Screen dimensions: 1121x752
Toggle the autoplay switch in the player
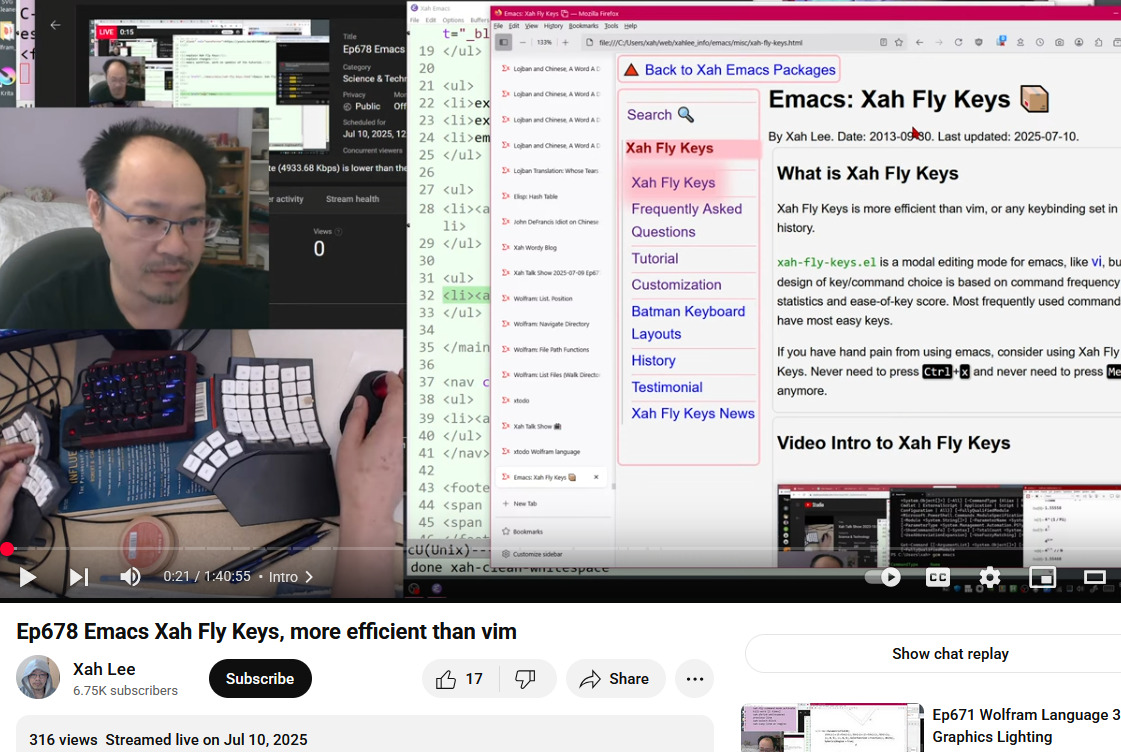point(882,577)
